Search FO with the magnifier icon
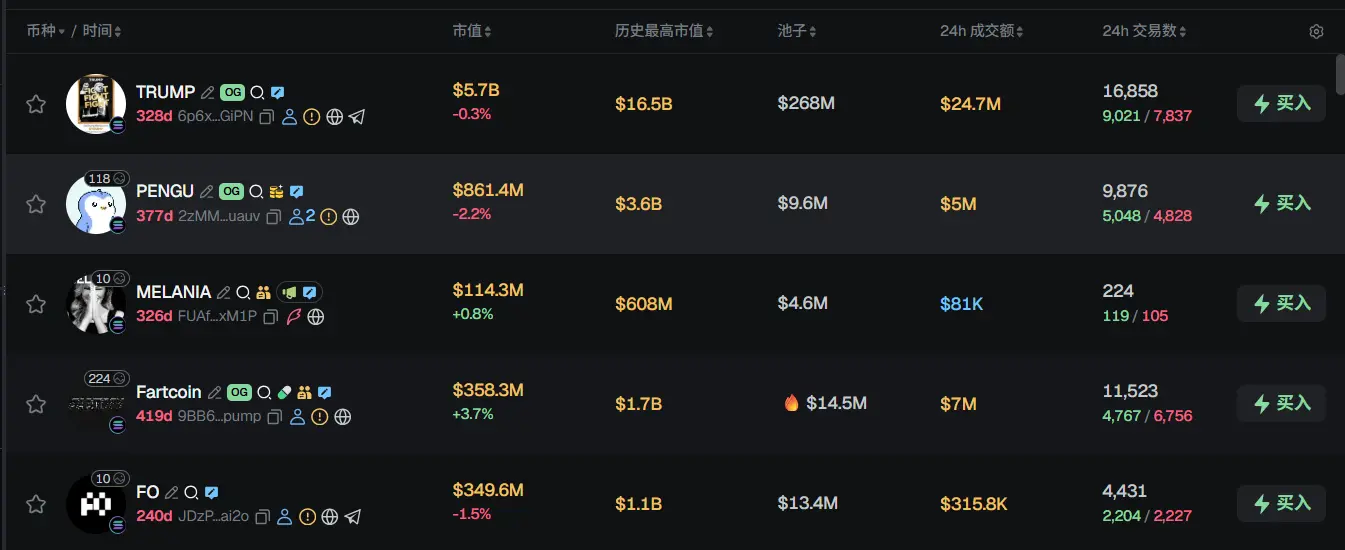 click(191, 492)
